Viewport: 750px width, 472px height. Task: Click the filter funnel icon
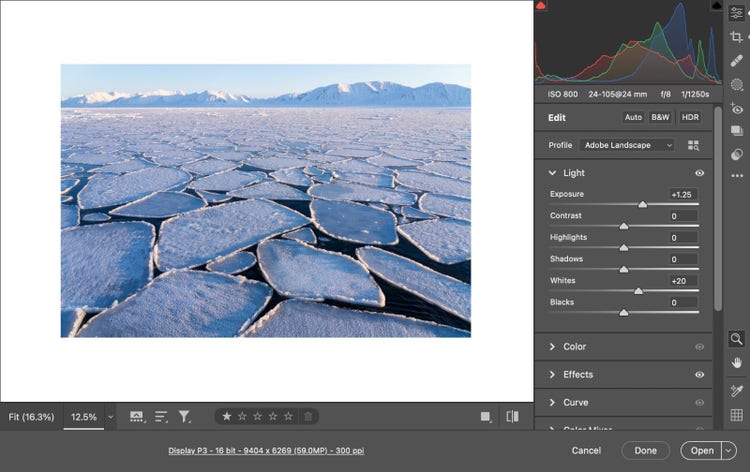point(185,416)
